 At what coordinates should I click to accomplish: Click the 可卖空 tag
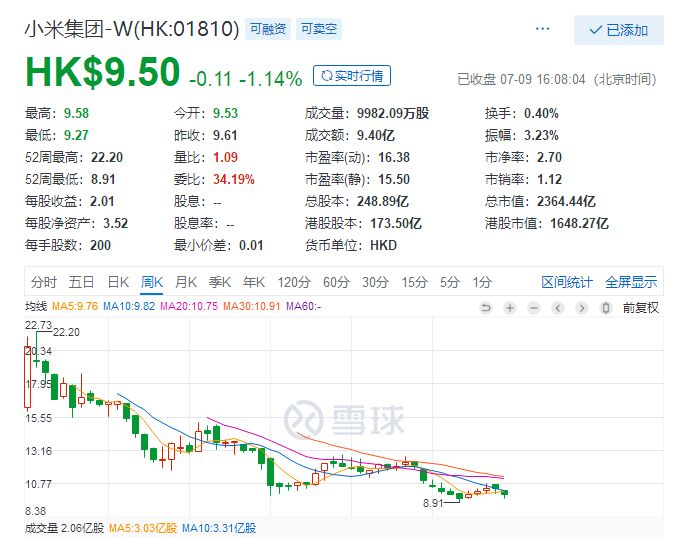click(319, 29)
